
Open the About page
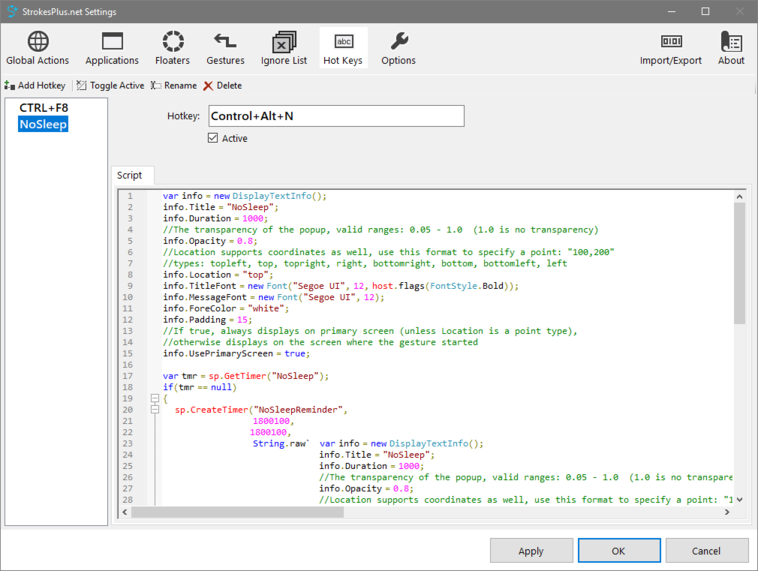point(731,48)
